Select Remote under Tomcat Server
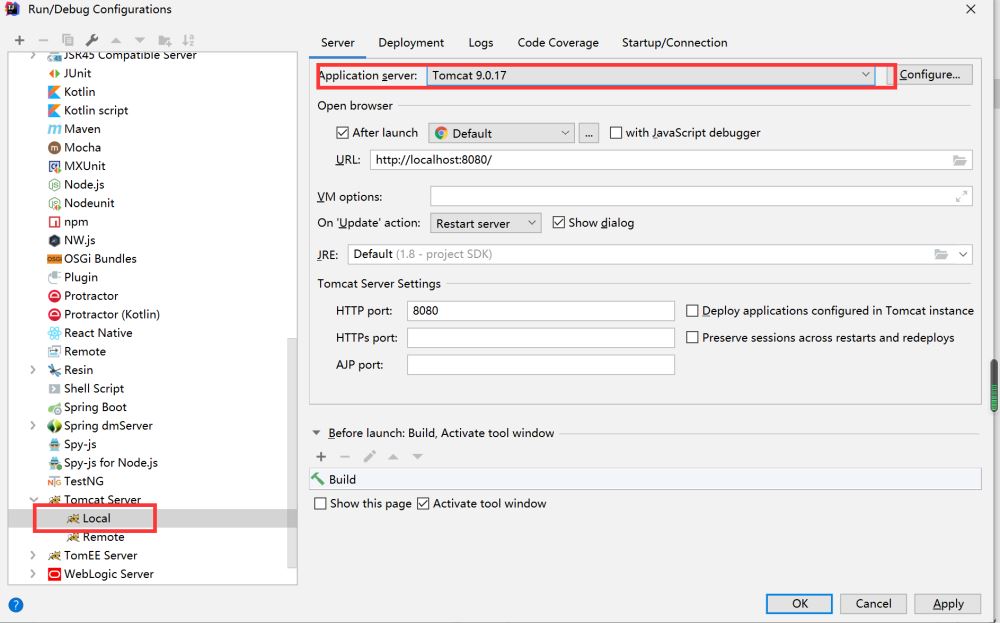 (96, 537)
